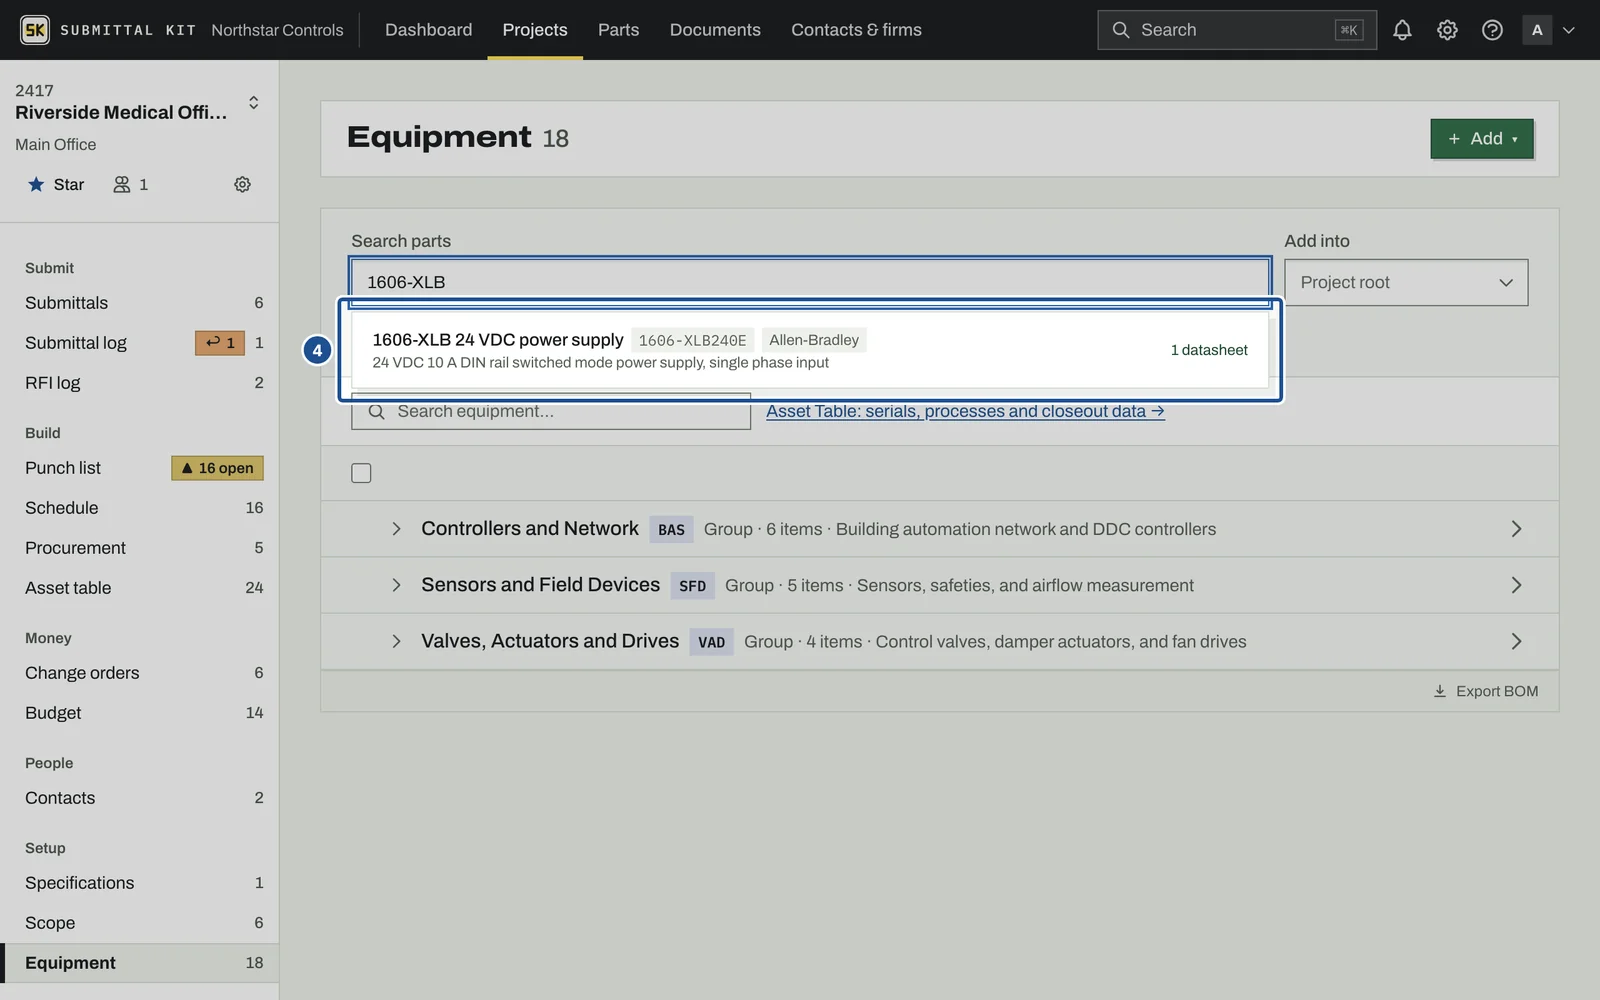Screen dimensions: 1600x1000
Task: Open the Add into Project root dropdown
Action: [1406, 282]
